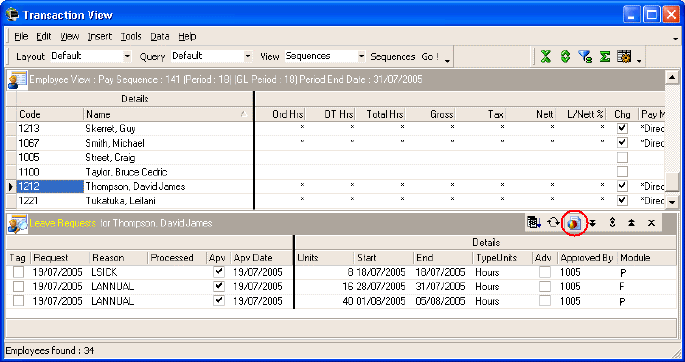Click the Go ! button

(430, 57)
